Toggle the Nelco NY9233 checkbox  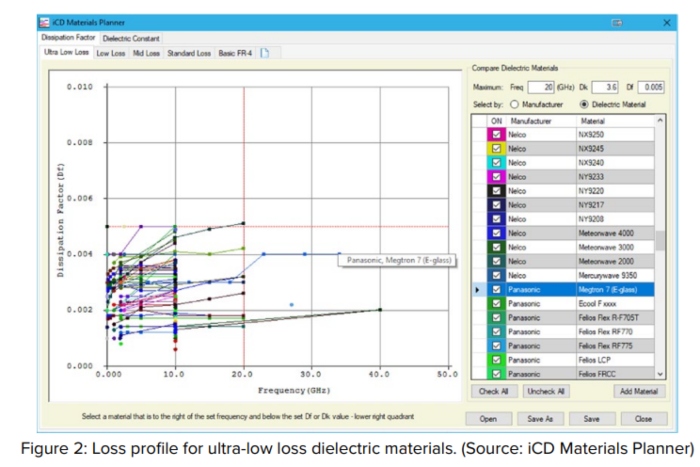[x=496, y=177]
